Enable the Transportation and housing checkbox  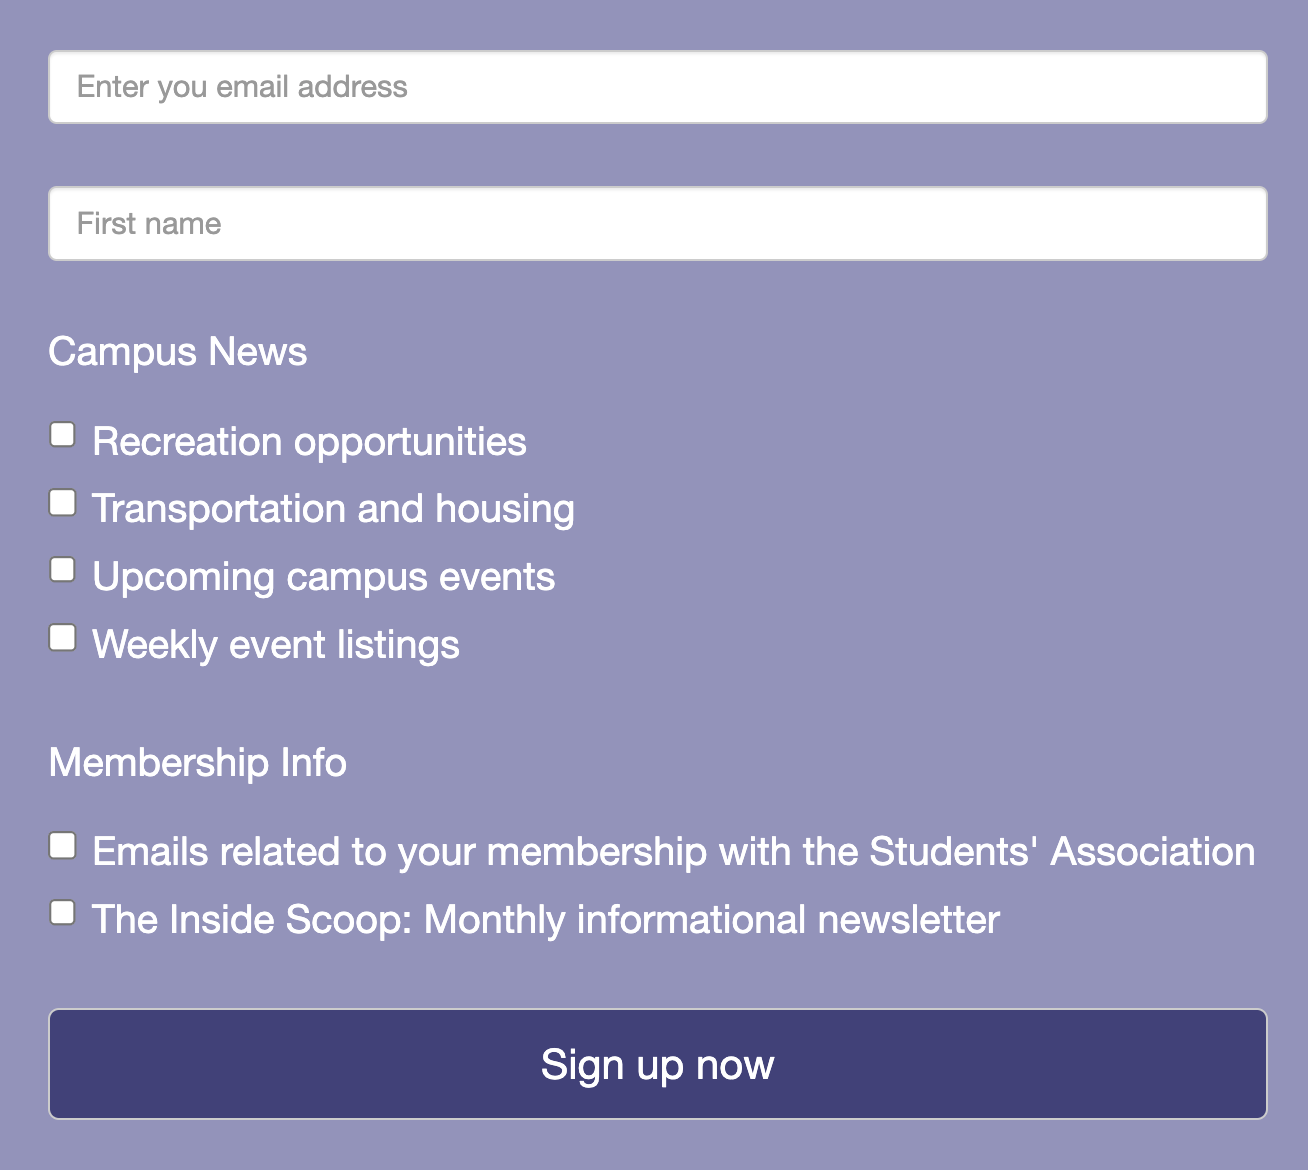63,502
